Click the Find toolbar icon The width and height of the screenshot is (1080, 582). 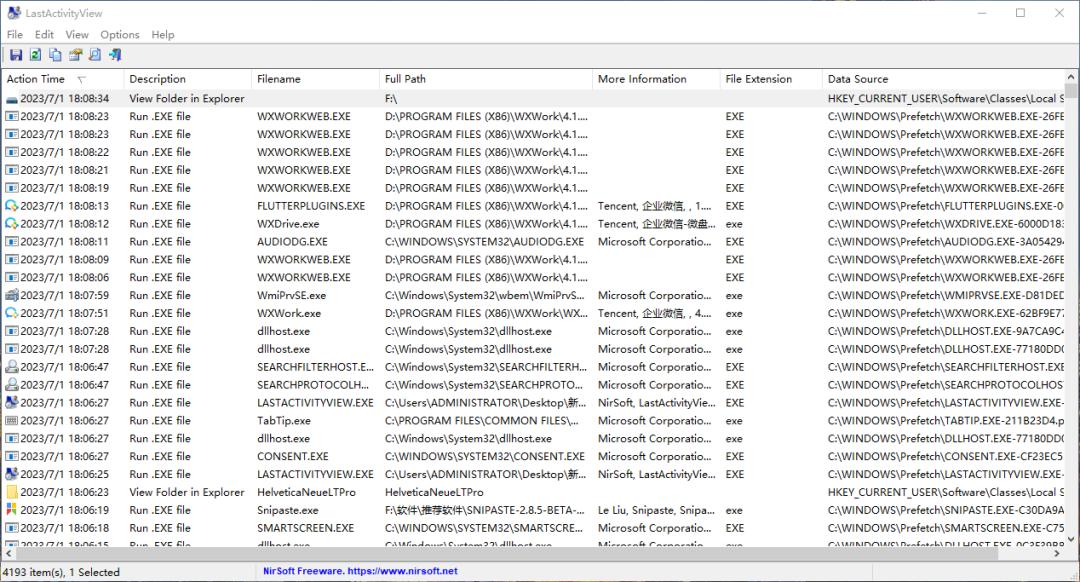pyautogui.click(x=95, y=55)
